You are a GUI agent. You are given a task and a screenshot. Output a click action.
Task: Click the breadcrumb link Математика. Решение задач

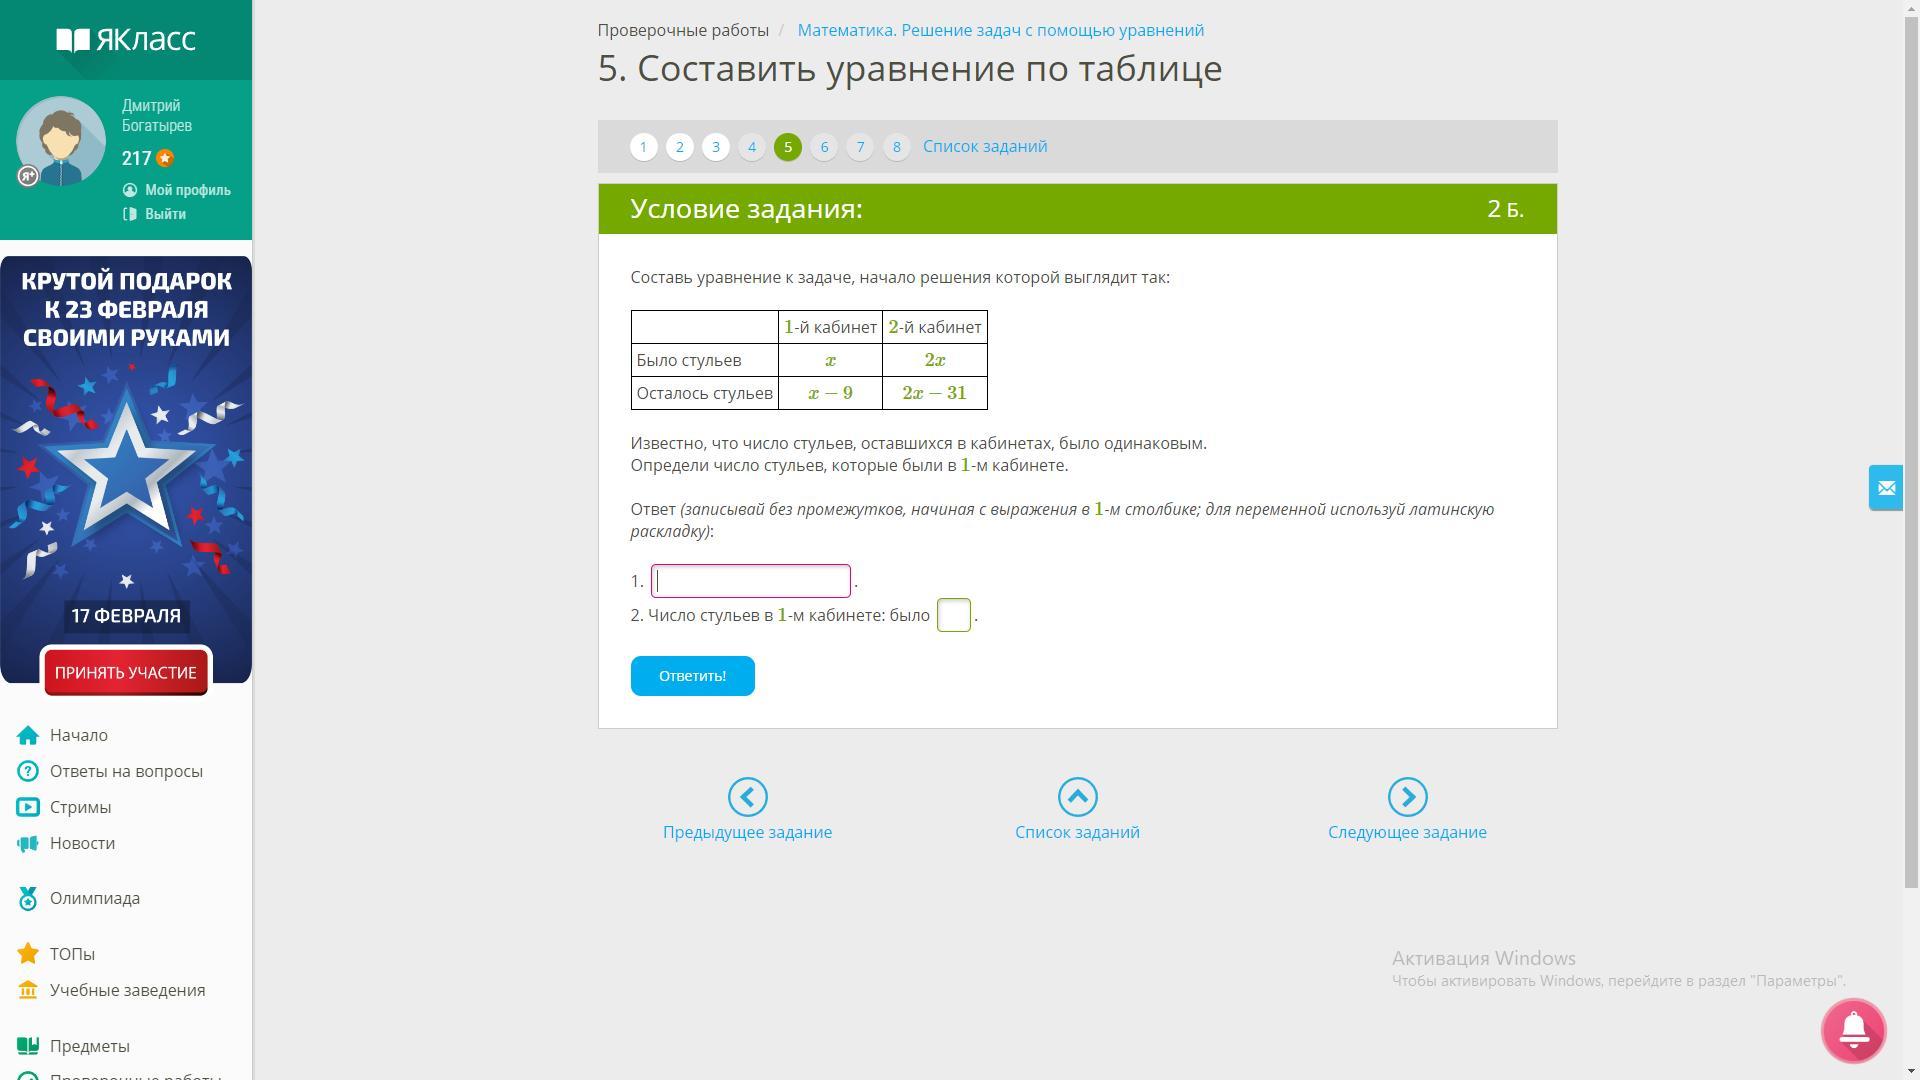pyautogui.click(x=1000, y=30)
